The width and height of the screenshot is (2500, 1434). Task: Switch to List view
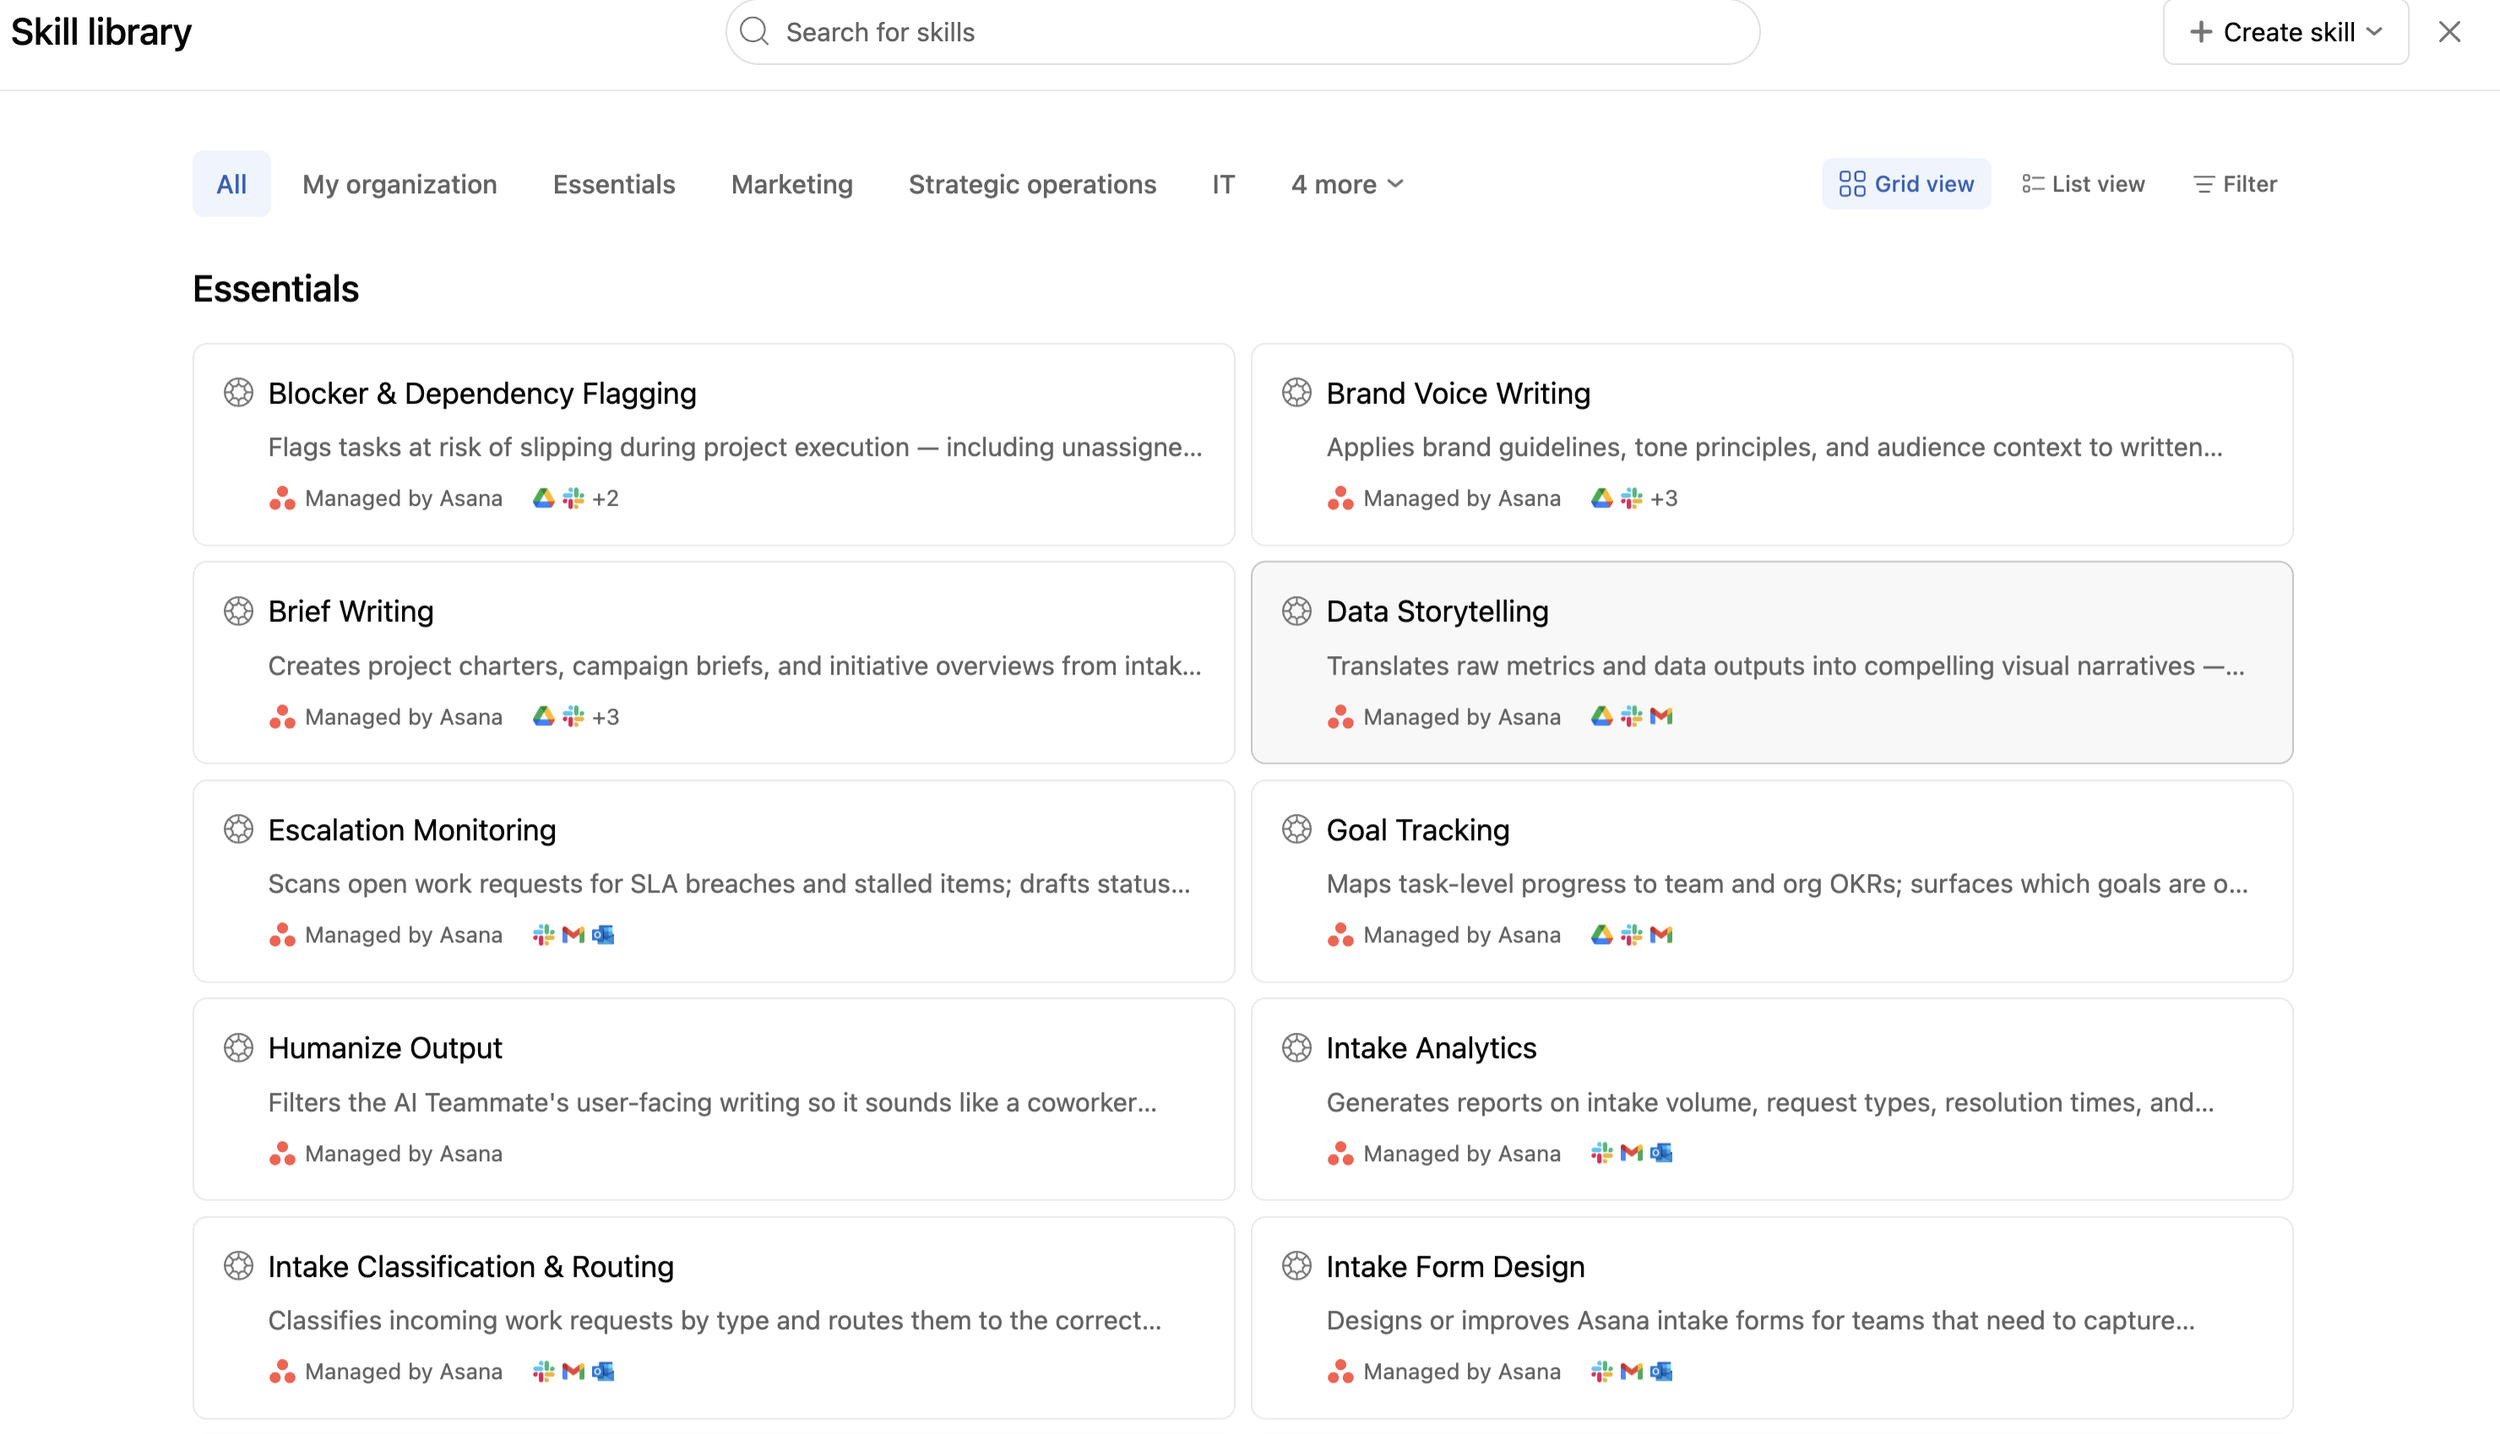(x=2083, y=184)
